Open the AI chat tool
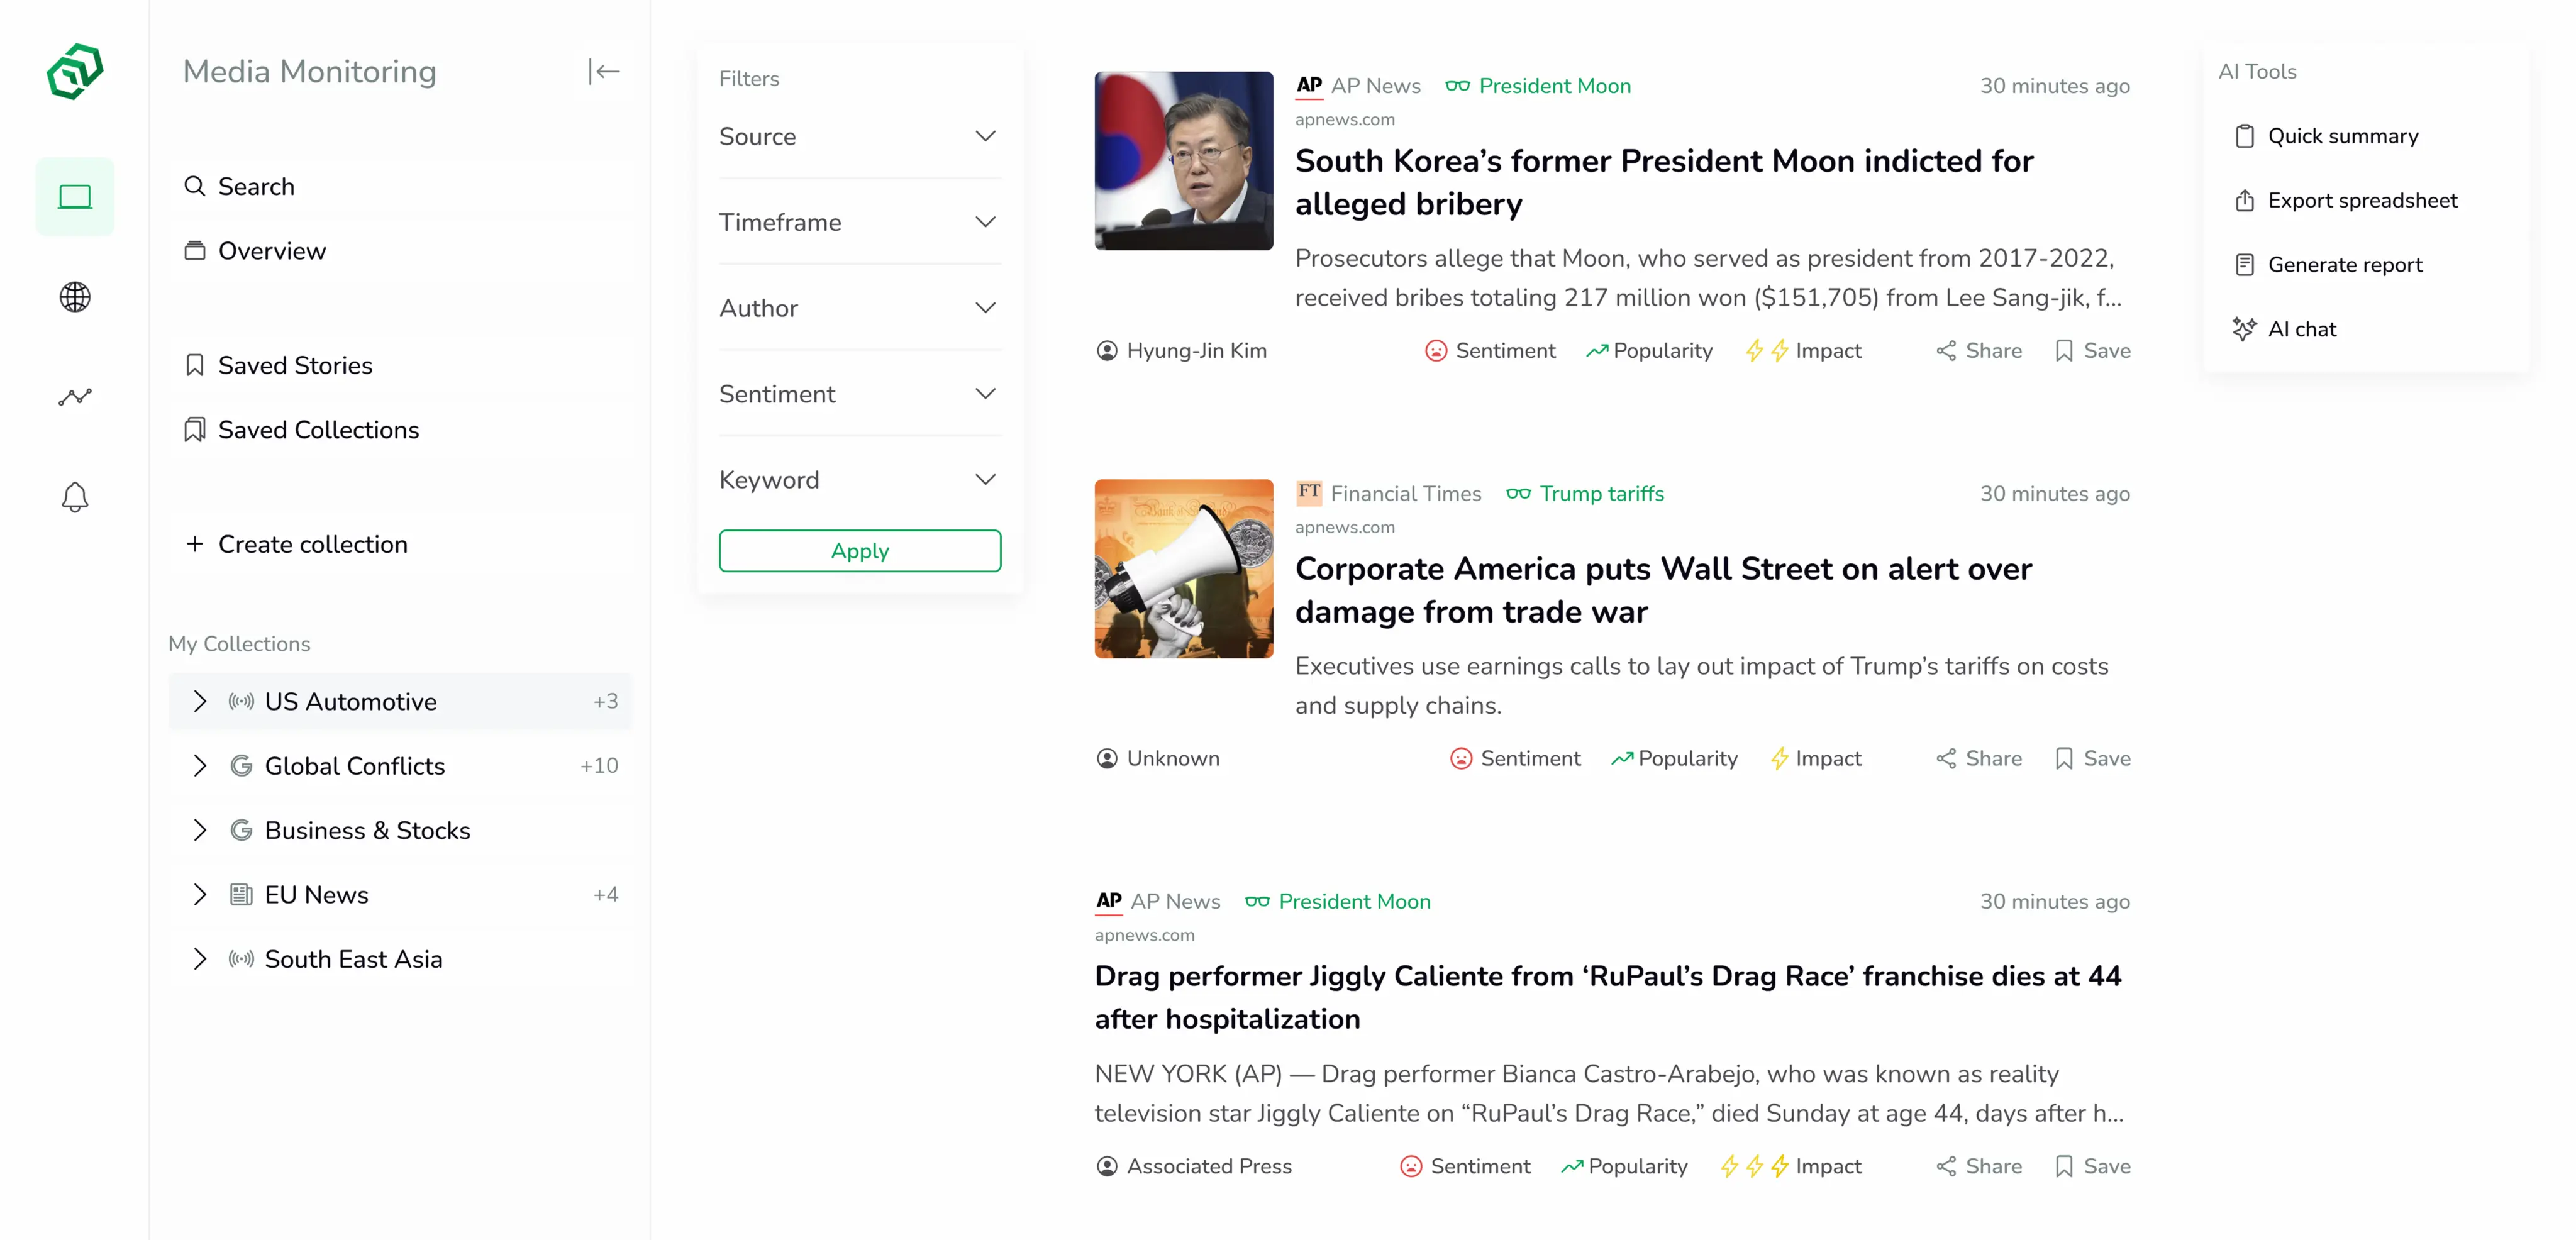Image resolution: width=2576 pixels, height=1240 pixels. (x=2302, y=328)
